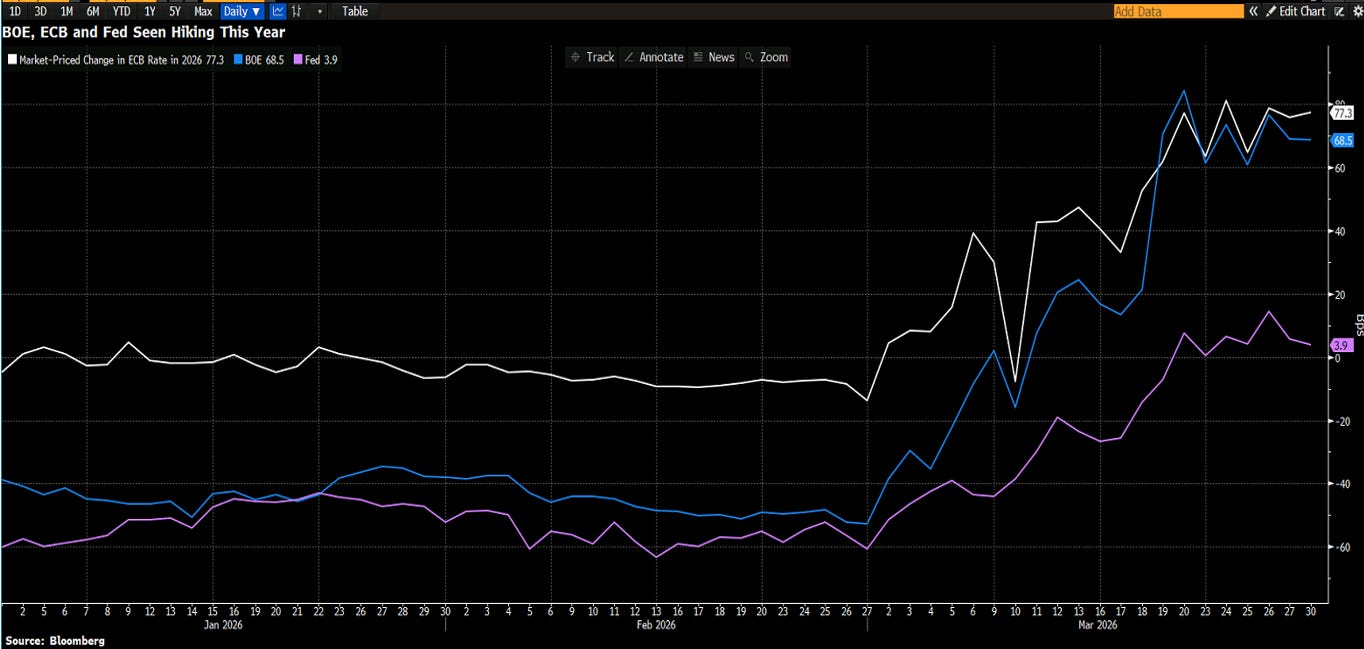Screen dimensions: 1364x649
Task: Collapse panel with double chevron icon
Action: click(1253, 11)
